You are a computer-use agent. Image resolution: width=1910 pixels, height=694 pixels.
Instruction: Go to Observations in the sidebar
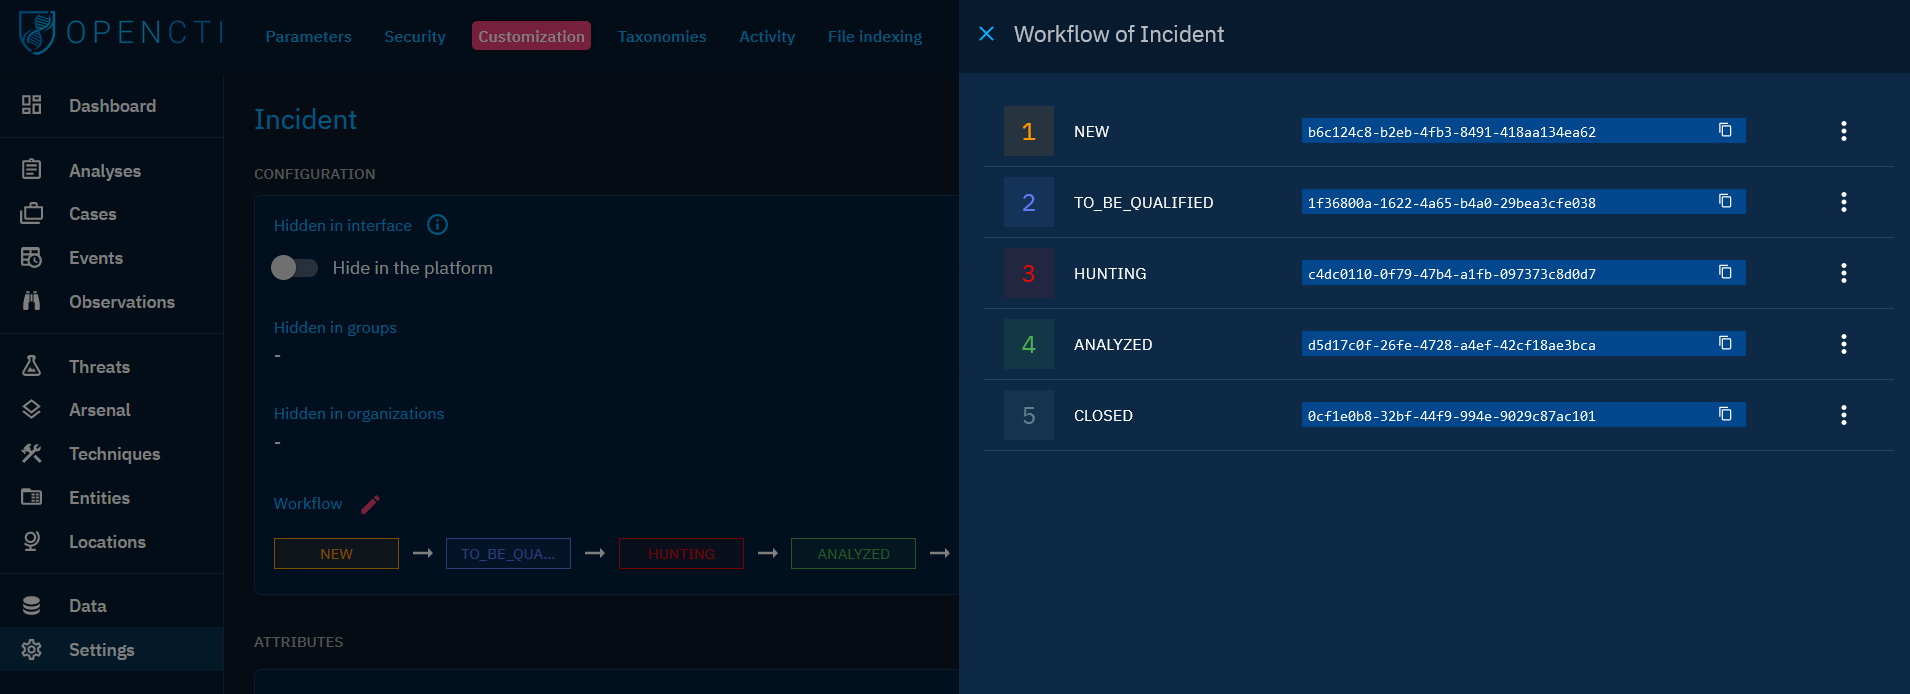point(121,302)
